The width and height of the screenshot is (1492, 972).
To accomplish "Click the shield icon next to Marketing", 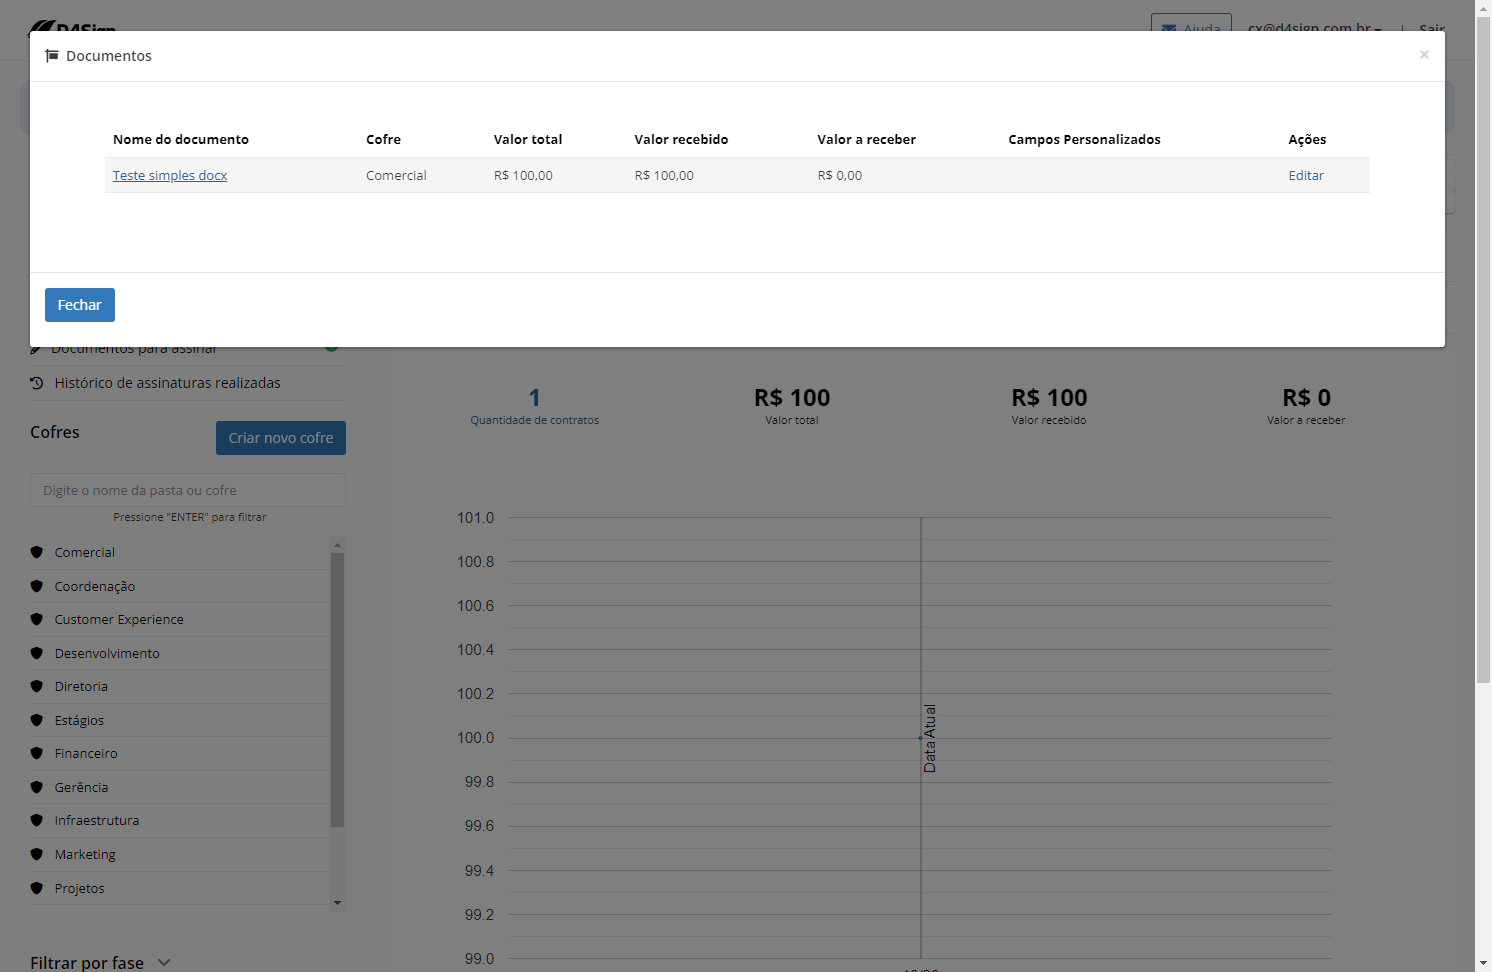I will (x=37, y=854).
